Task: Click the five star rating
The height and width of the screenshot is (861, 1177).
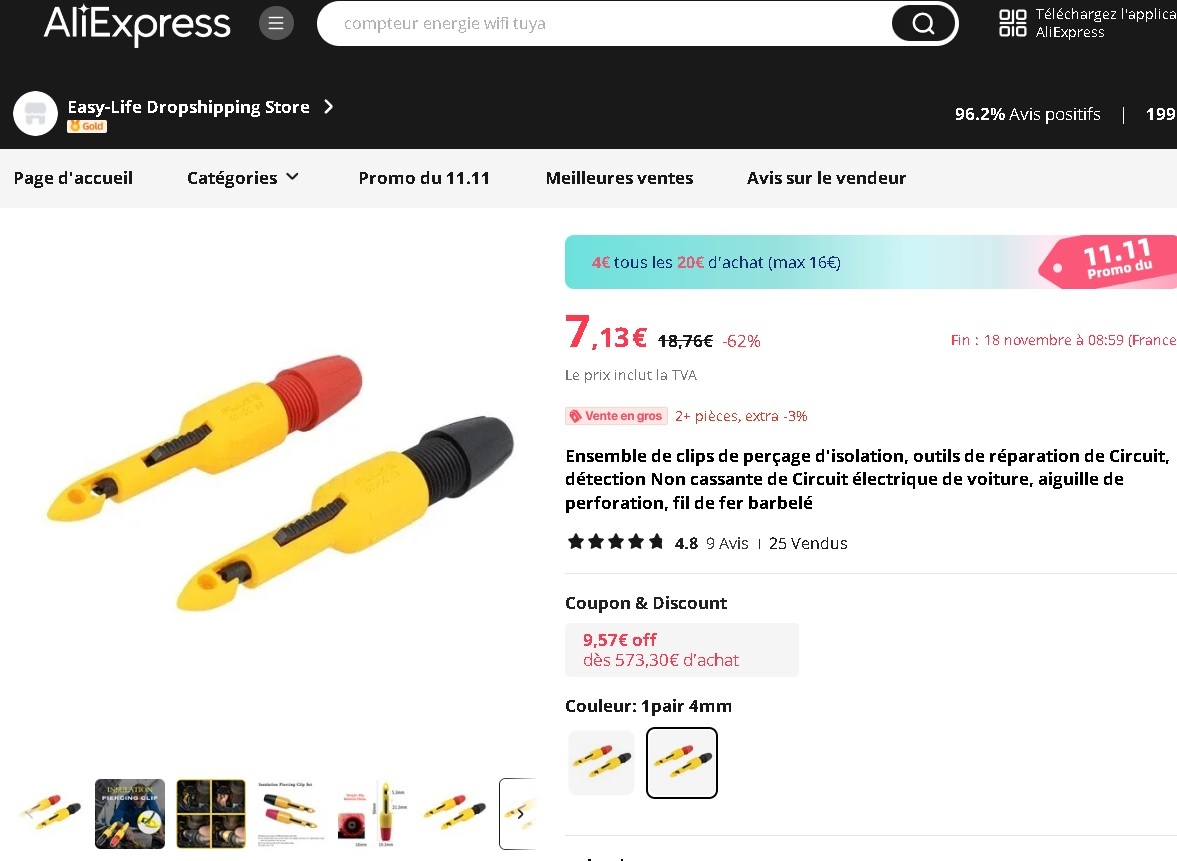Action: [x=616, y=542]
